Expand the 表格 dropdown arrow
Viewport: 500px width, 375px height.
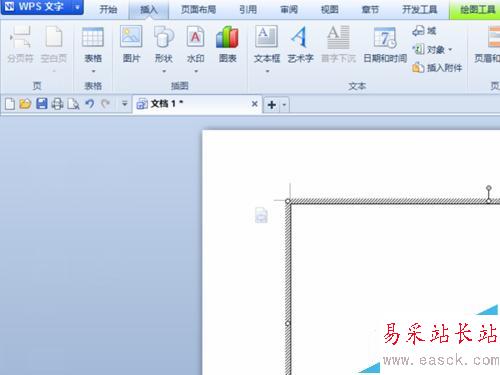click(x=93, y=71)
